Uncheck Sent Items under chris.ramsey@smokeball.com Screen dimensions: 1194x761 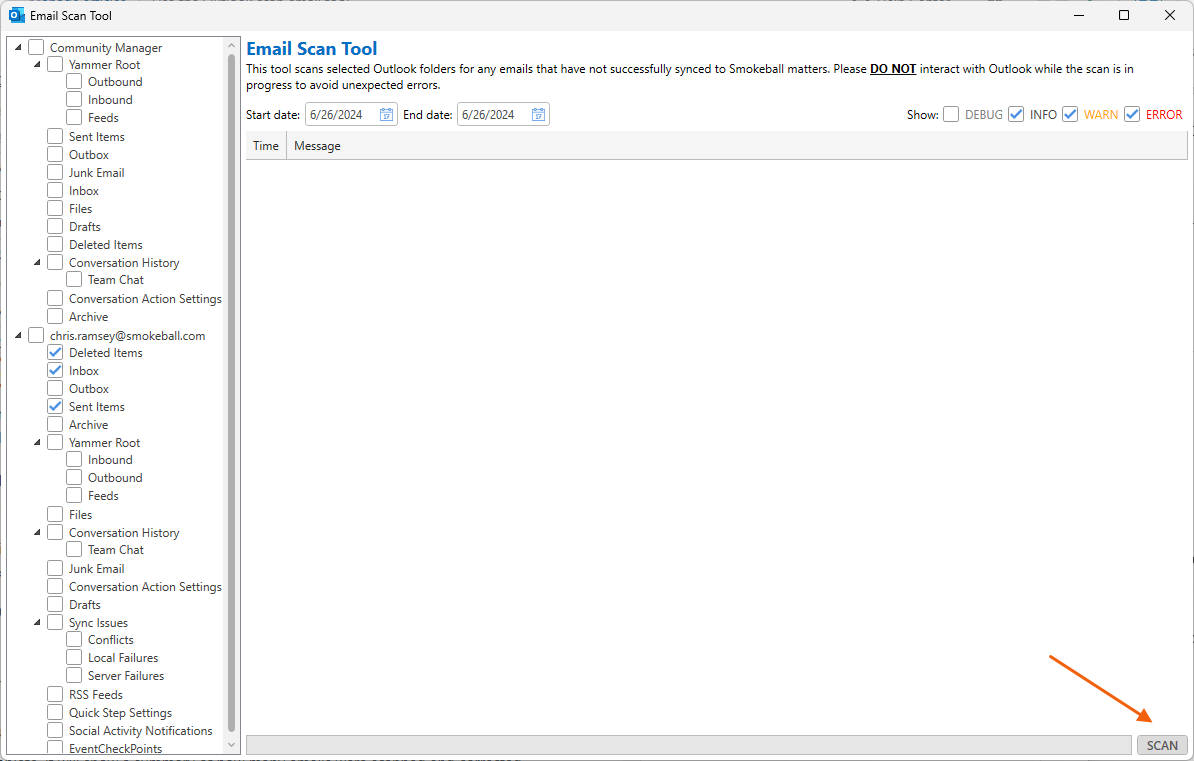click(x=55, y=407)
